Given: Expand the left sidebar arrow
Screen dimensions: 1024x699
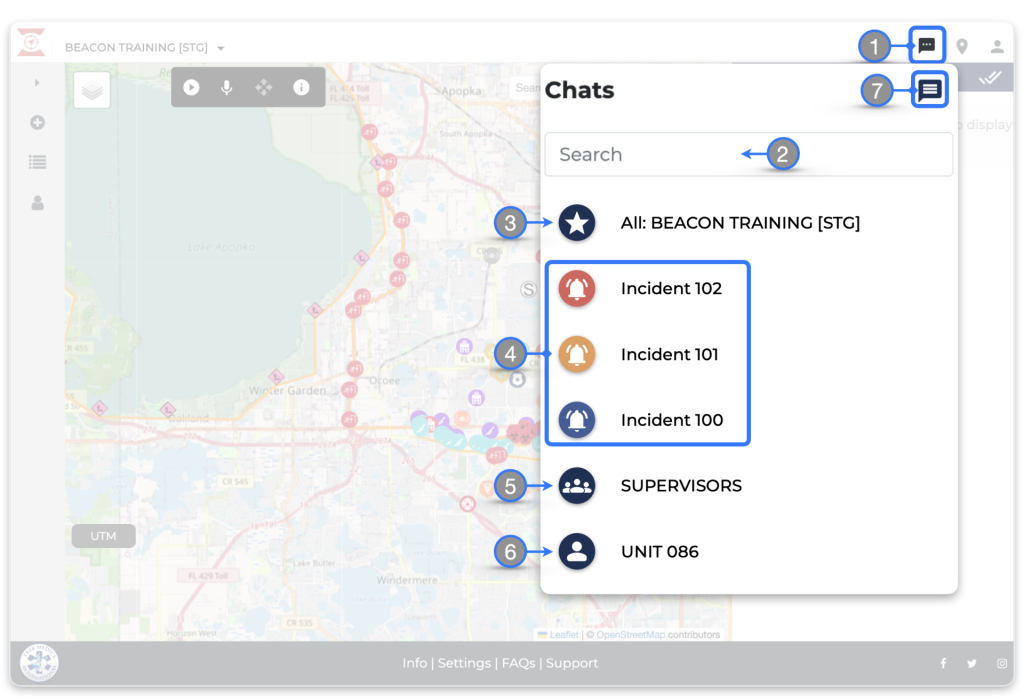Looking at the screenshot, I should [x=37, y=82].
